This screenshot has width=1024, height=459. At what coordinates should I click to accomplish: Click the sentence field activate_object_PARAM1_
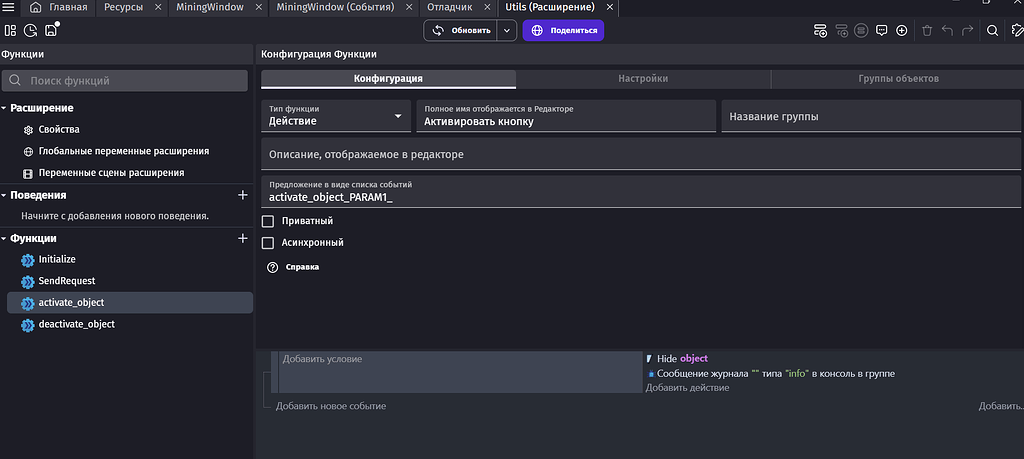(x=641, y=192)
